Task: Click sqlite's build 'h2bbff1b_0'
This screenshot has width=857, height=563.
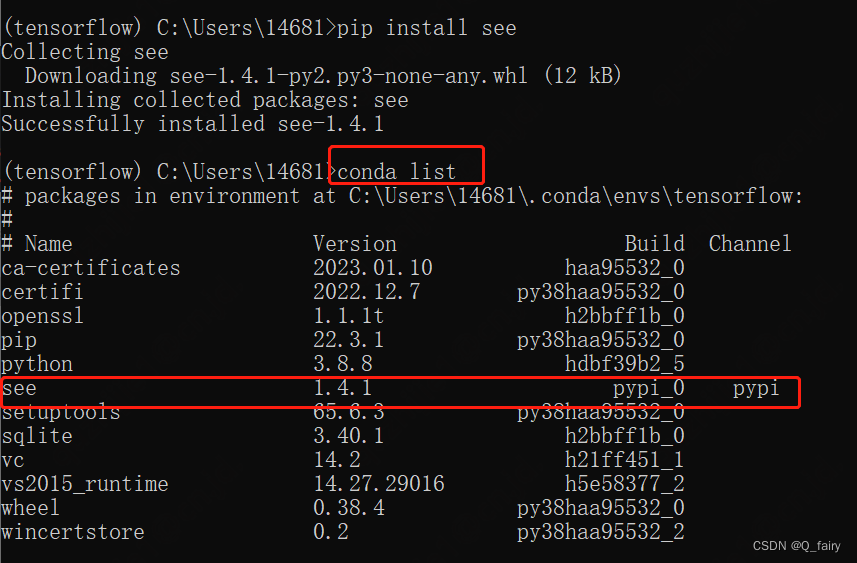Action: tap(625, 436)
